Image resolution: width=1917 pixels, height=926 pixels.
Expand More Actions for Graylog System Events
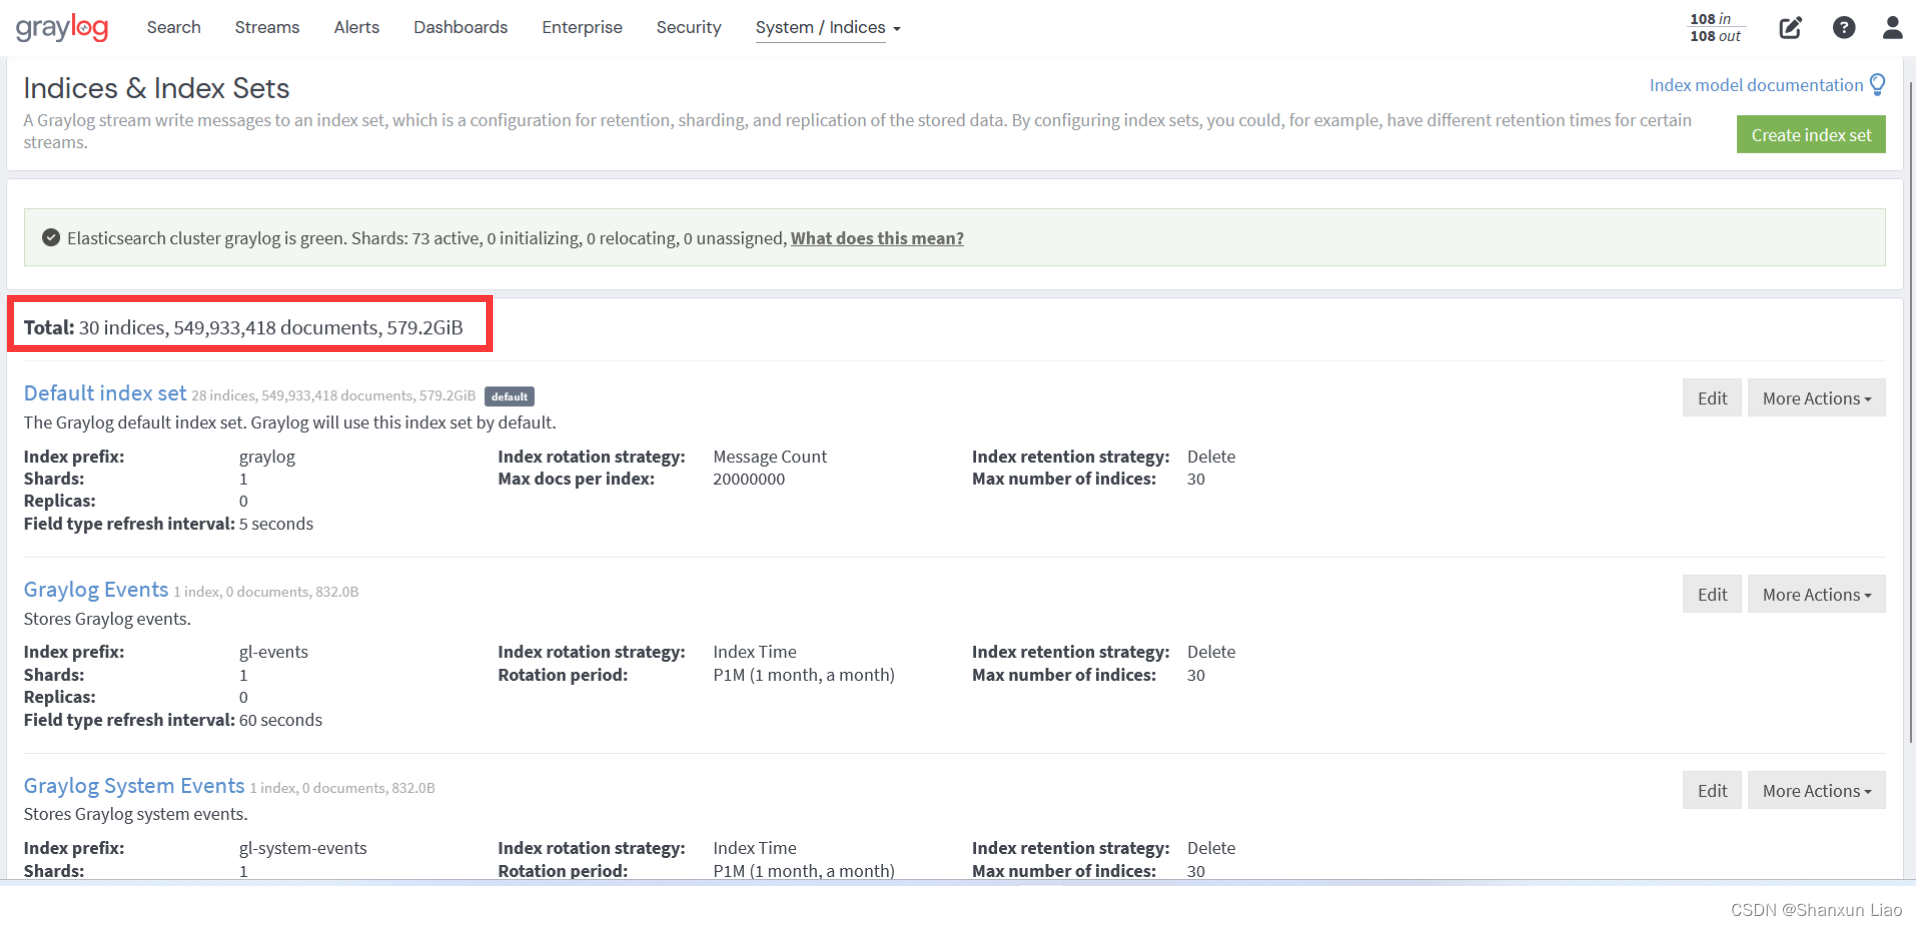tap(1816, 790)
